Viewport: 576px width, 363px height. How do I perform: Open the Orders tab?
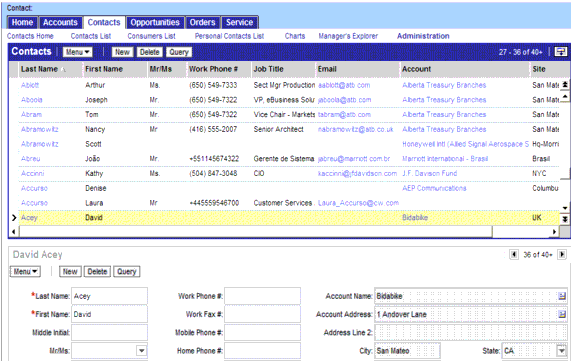[x=202, y=22]
